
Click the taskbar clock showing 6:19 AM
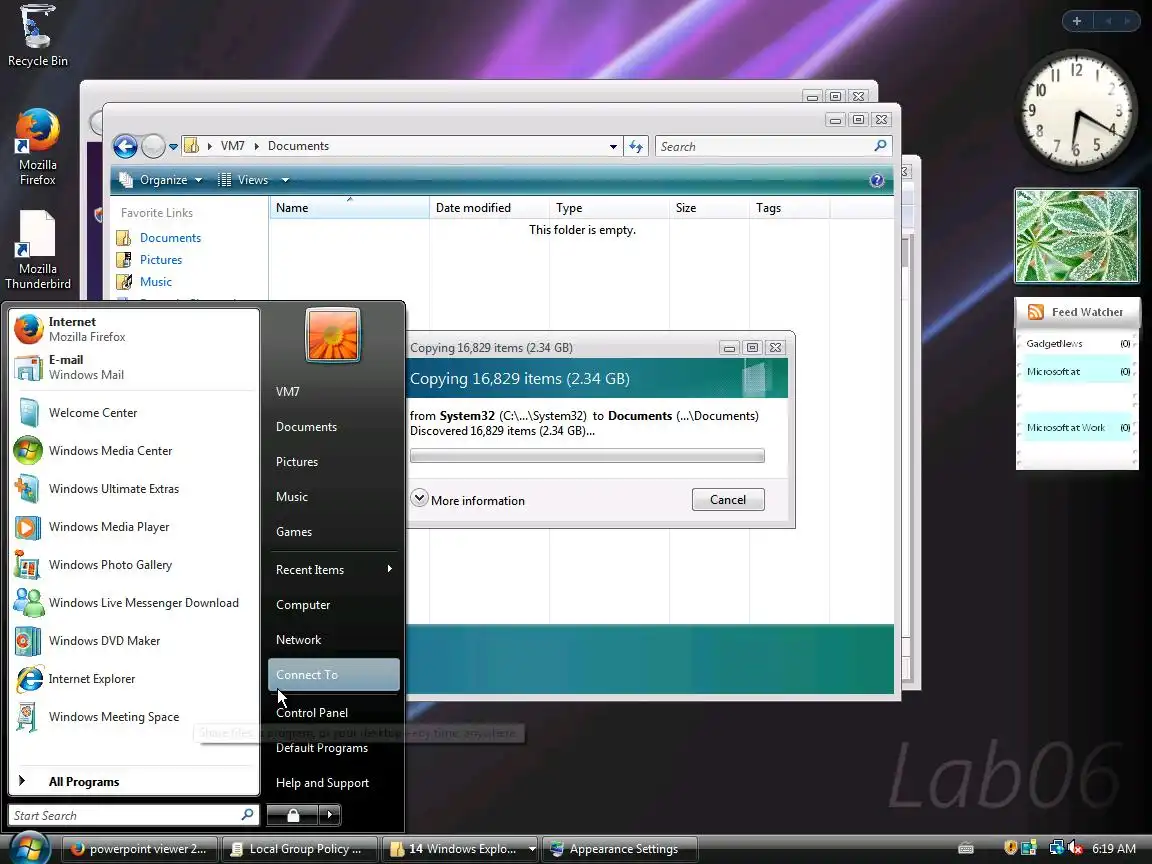coord(1114,849)
